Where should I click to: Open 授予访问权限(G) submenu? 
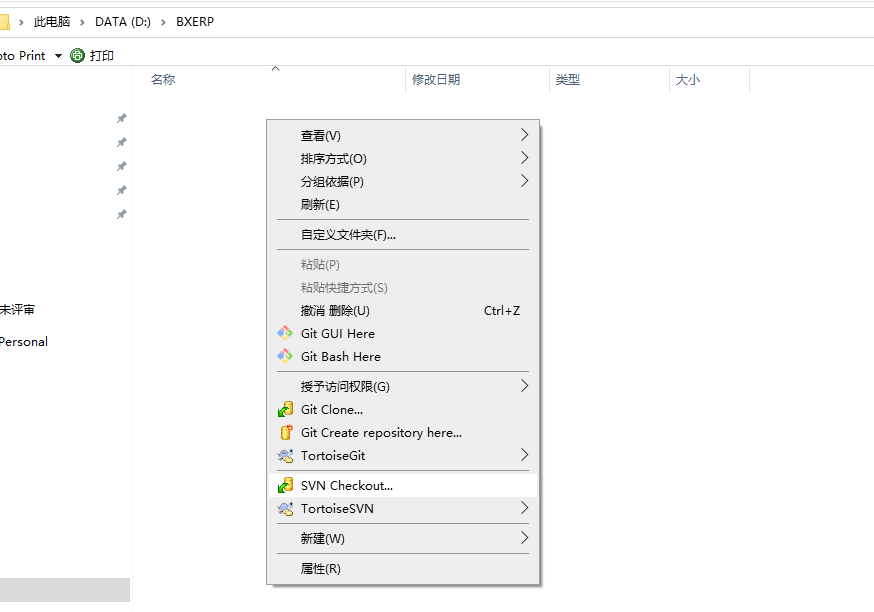point(402,386)
